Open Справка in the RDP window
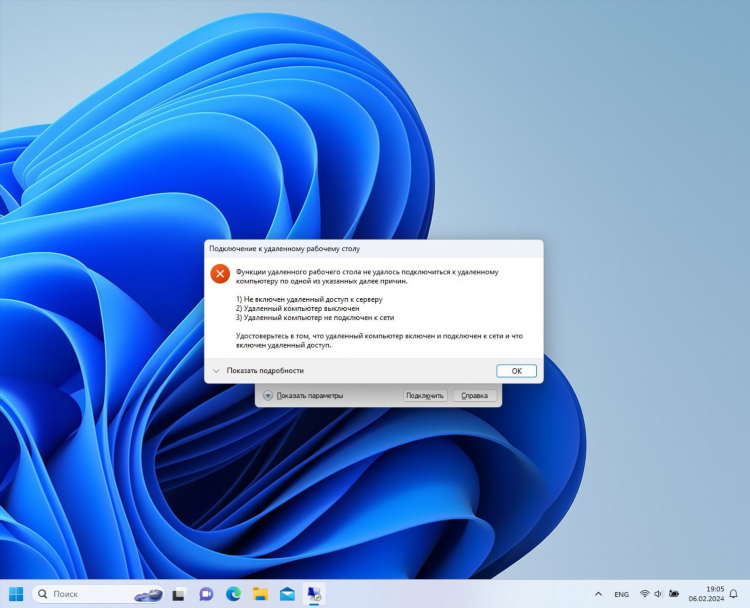Image resolution: width=750 pixels, height=608 pixels. [x=474, y=396]
